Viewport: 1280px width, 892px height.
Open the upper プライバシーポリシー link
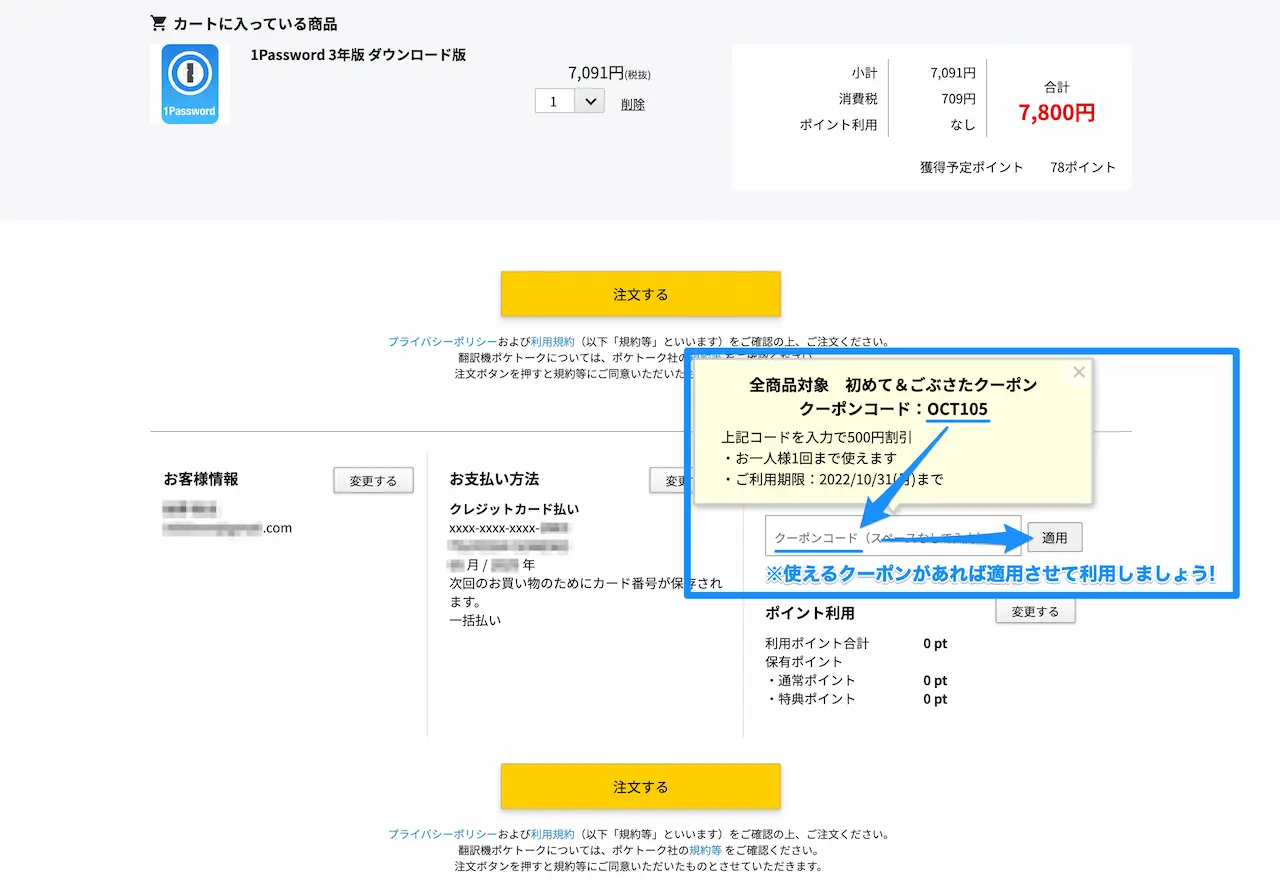[x=442, y=342]
